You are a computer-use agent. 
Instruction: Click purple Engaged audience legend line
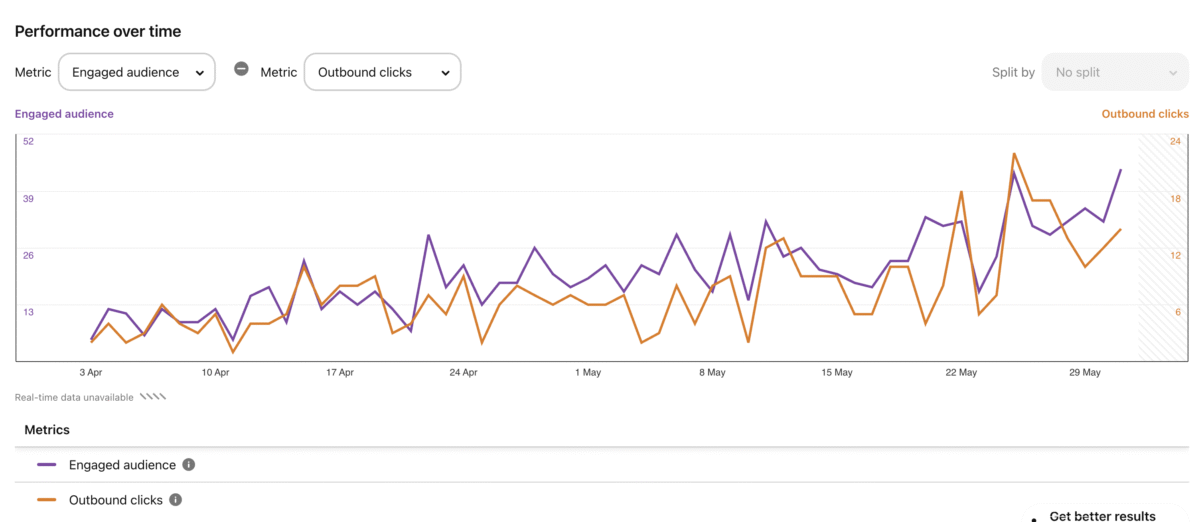(x=47, y=465)
